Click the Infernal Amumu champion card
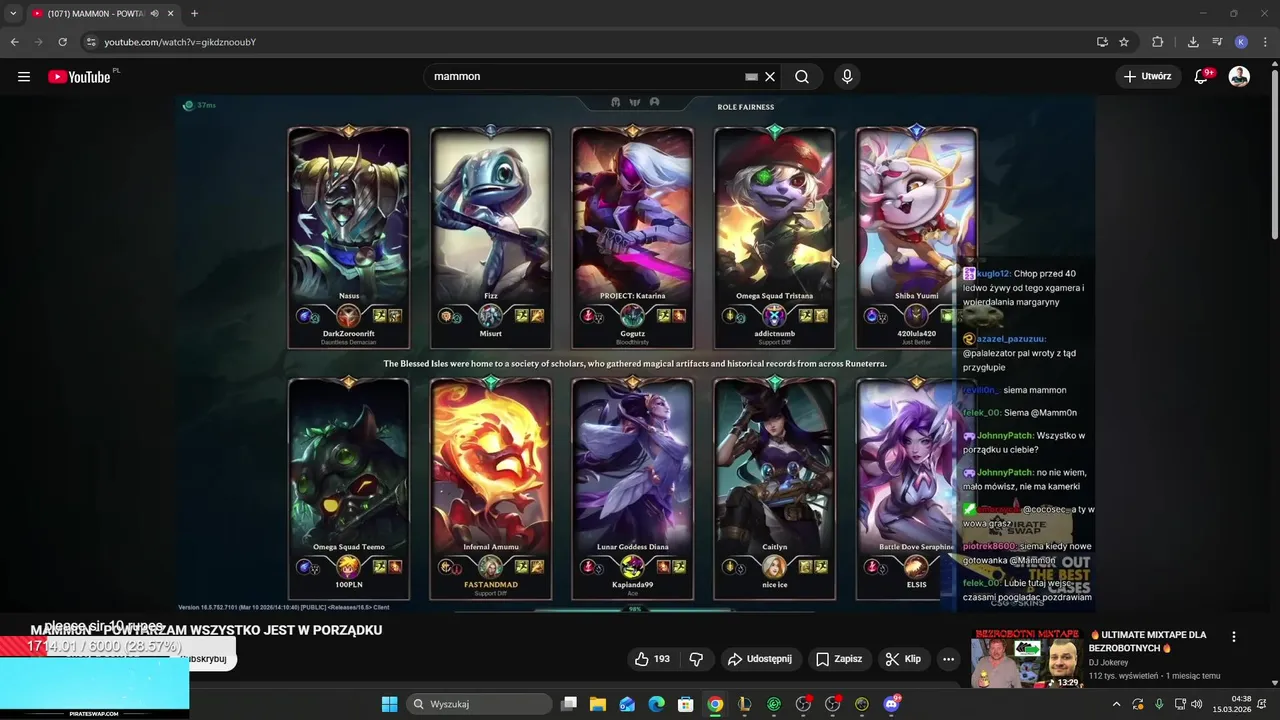This screenshot has height=720, width=1280. [490, 489]
